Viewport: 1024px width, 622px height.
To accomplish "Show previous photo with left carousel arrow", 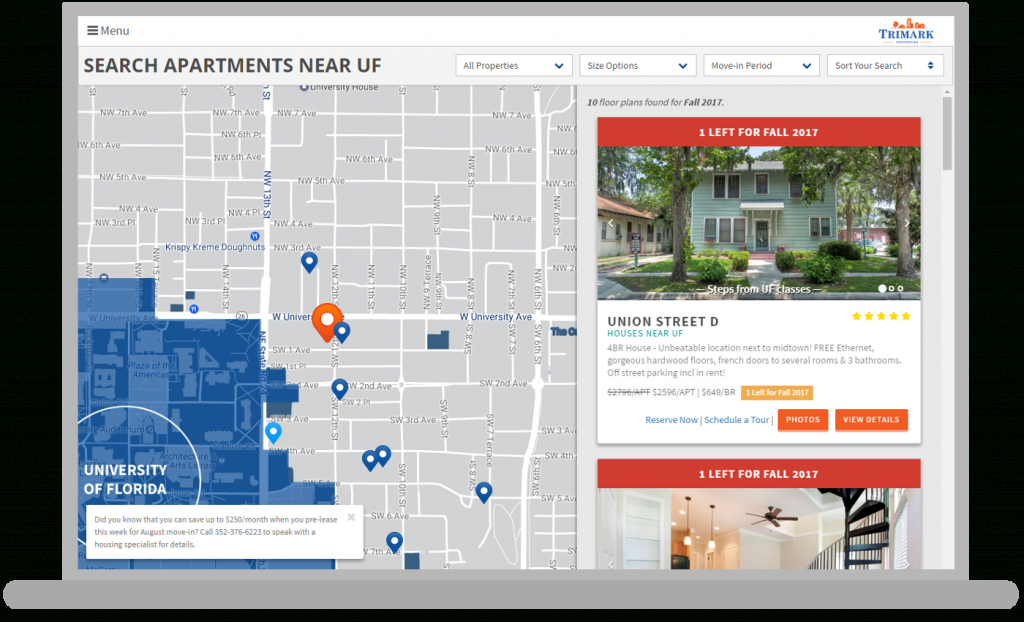I will 611,223.
